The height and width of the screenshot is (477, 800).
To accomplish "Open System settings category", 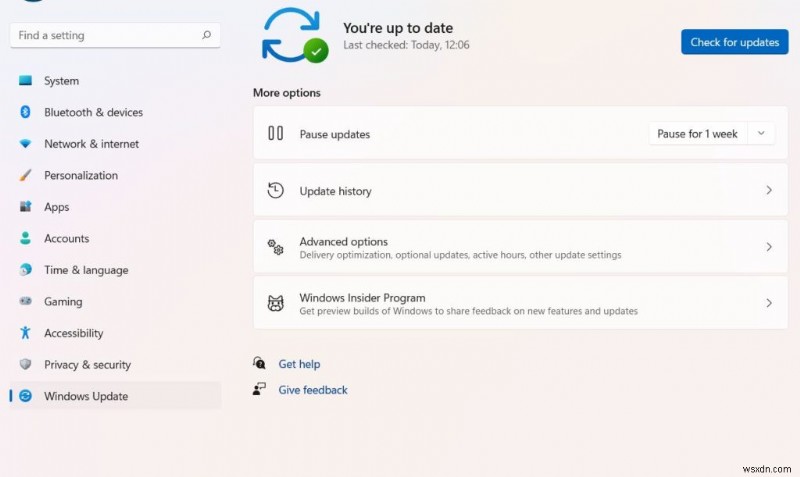I will pyautogui.click(x=115, y=81).
